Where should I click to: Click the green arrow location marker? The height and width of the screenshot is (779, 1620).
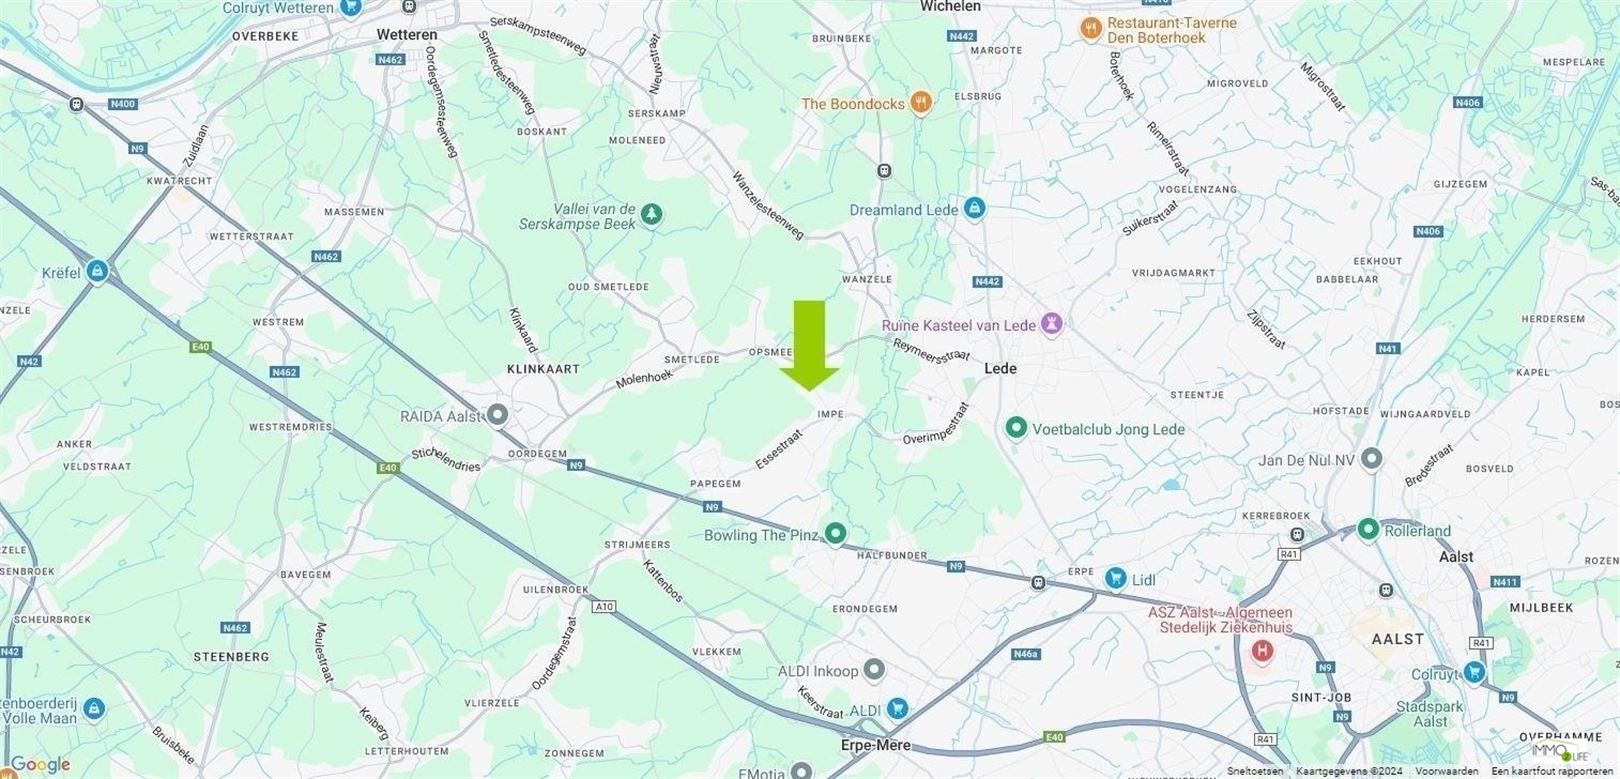[809, 345]
